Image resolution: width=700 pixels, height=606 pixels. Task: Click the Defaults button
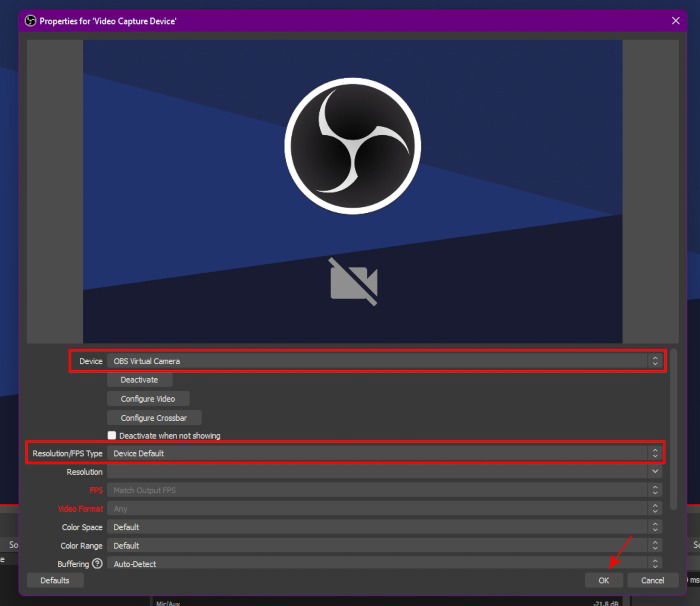[55, 581]
